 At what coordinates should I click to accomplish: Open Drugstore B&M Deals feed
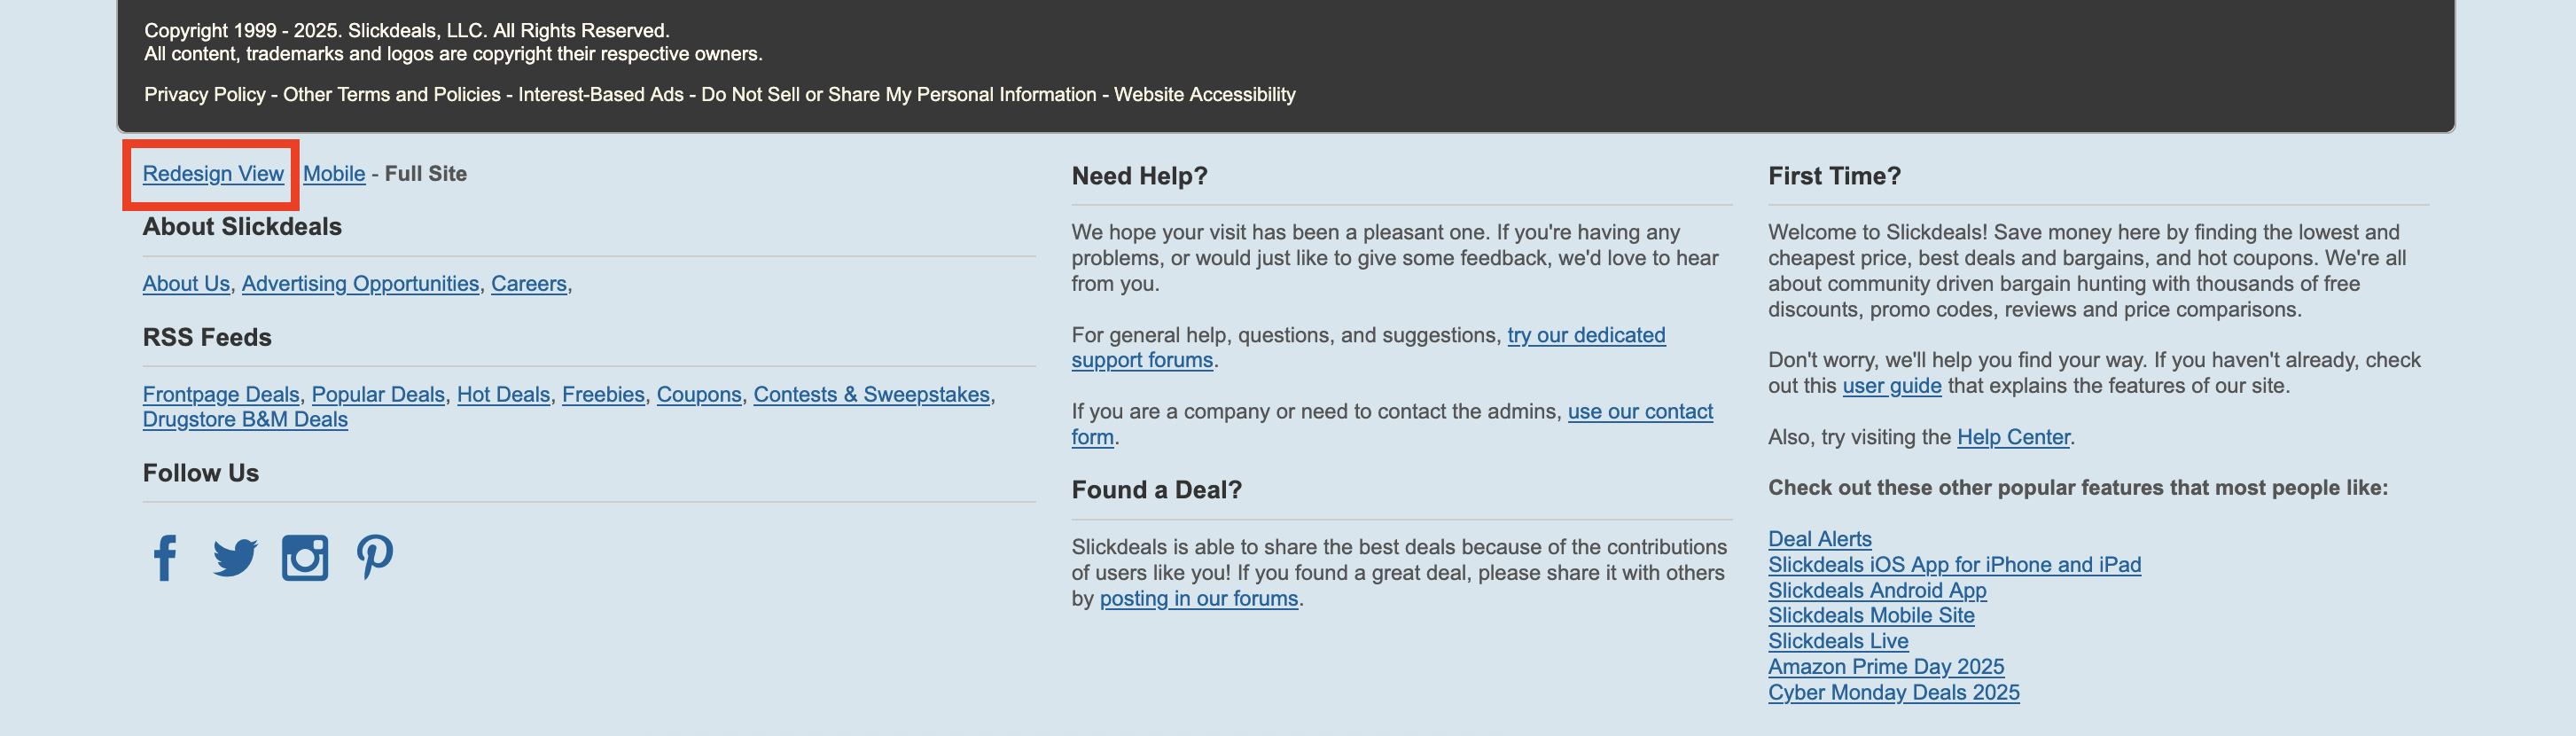point(245,420)
